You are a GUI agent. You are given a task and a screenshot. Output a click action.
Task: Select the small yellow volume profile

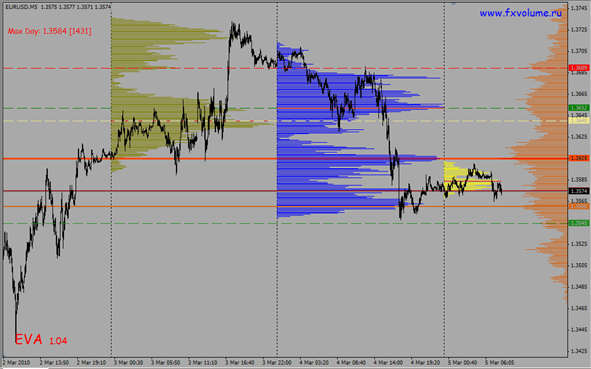pyautogui.click(x=467, y=179)
